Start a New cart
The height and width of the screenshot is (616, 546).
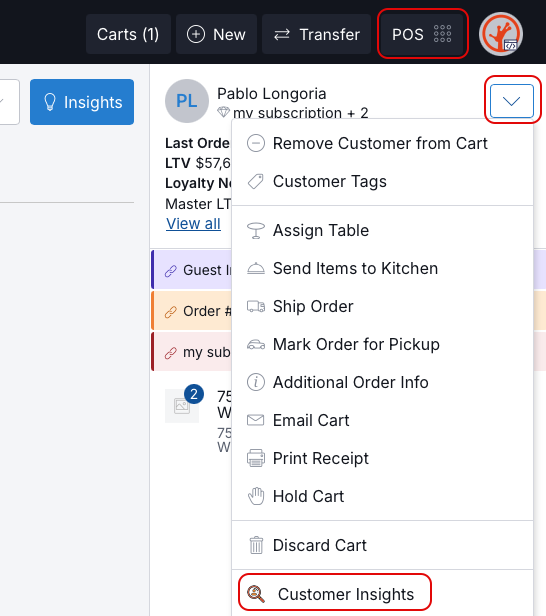216,34
